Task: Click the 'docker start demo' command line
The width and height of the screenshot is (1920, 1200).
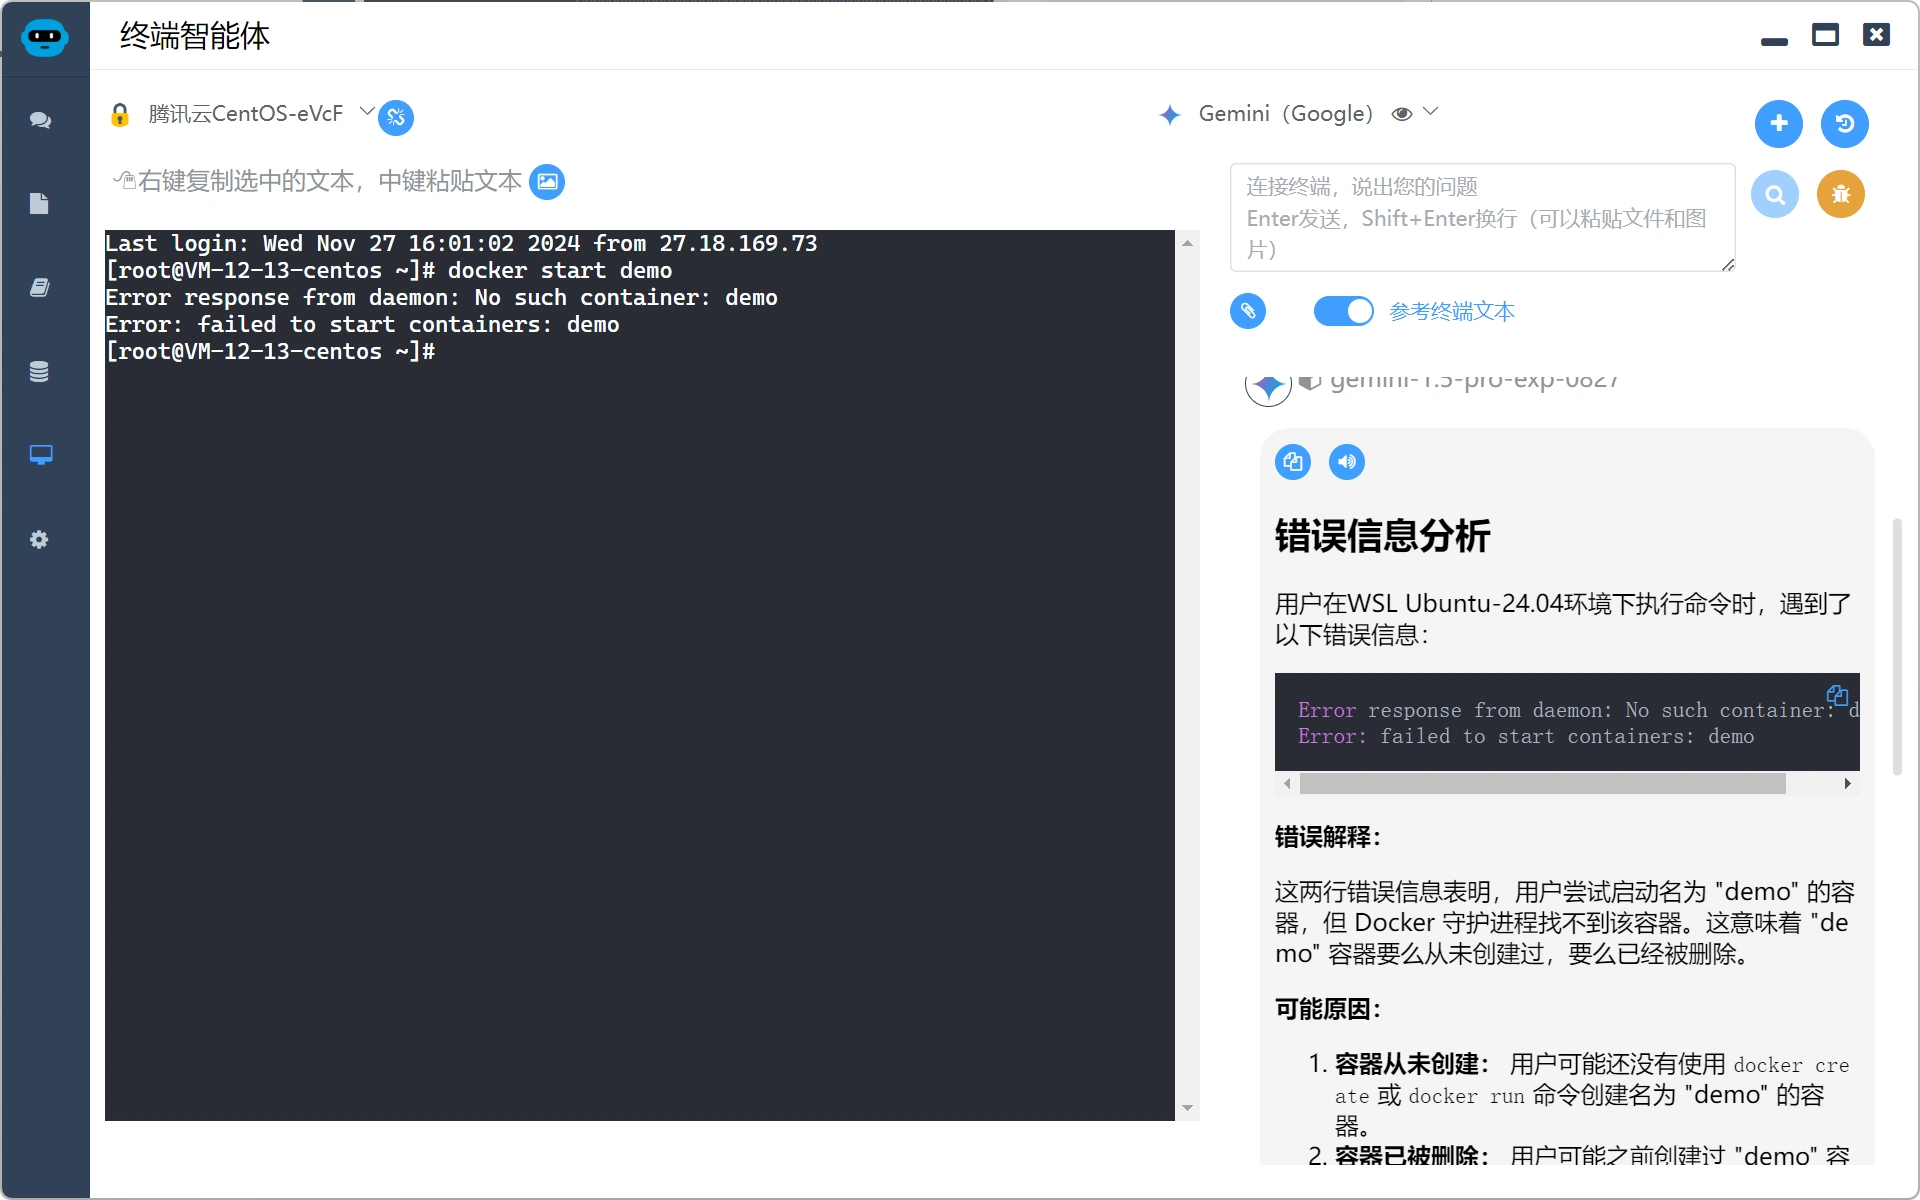Action: 389,271
